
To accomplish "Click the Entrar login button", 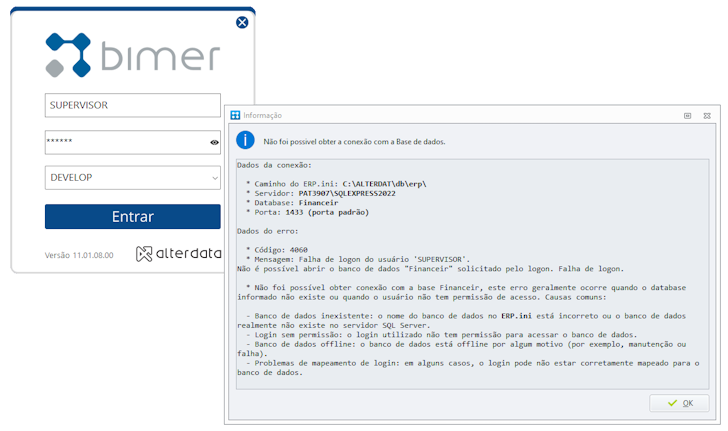I will click(x=133, y=216).
